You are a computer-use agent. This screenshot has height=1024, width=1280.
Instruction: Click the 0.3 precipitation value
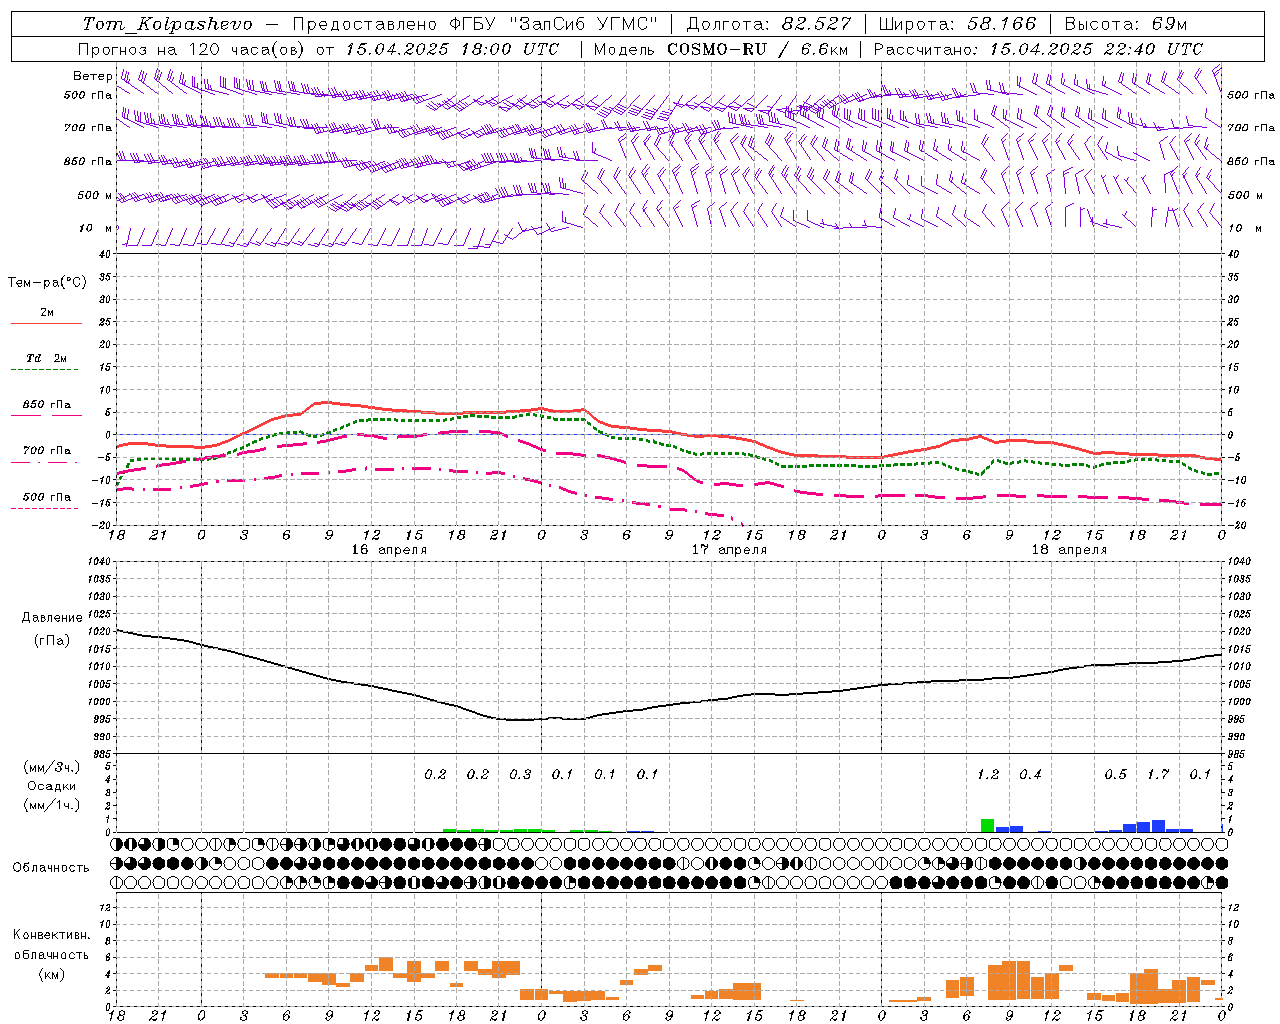pyautogui.click(x=520, y=775)
